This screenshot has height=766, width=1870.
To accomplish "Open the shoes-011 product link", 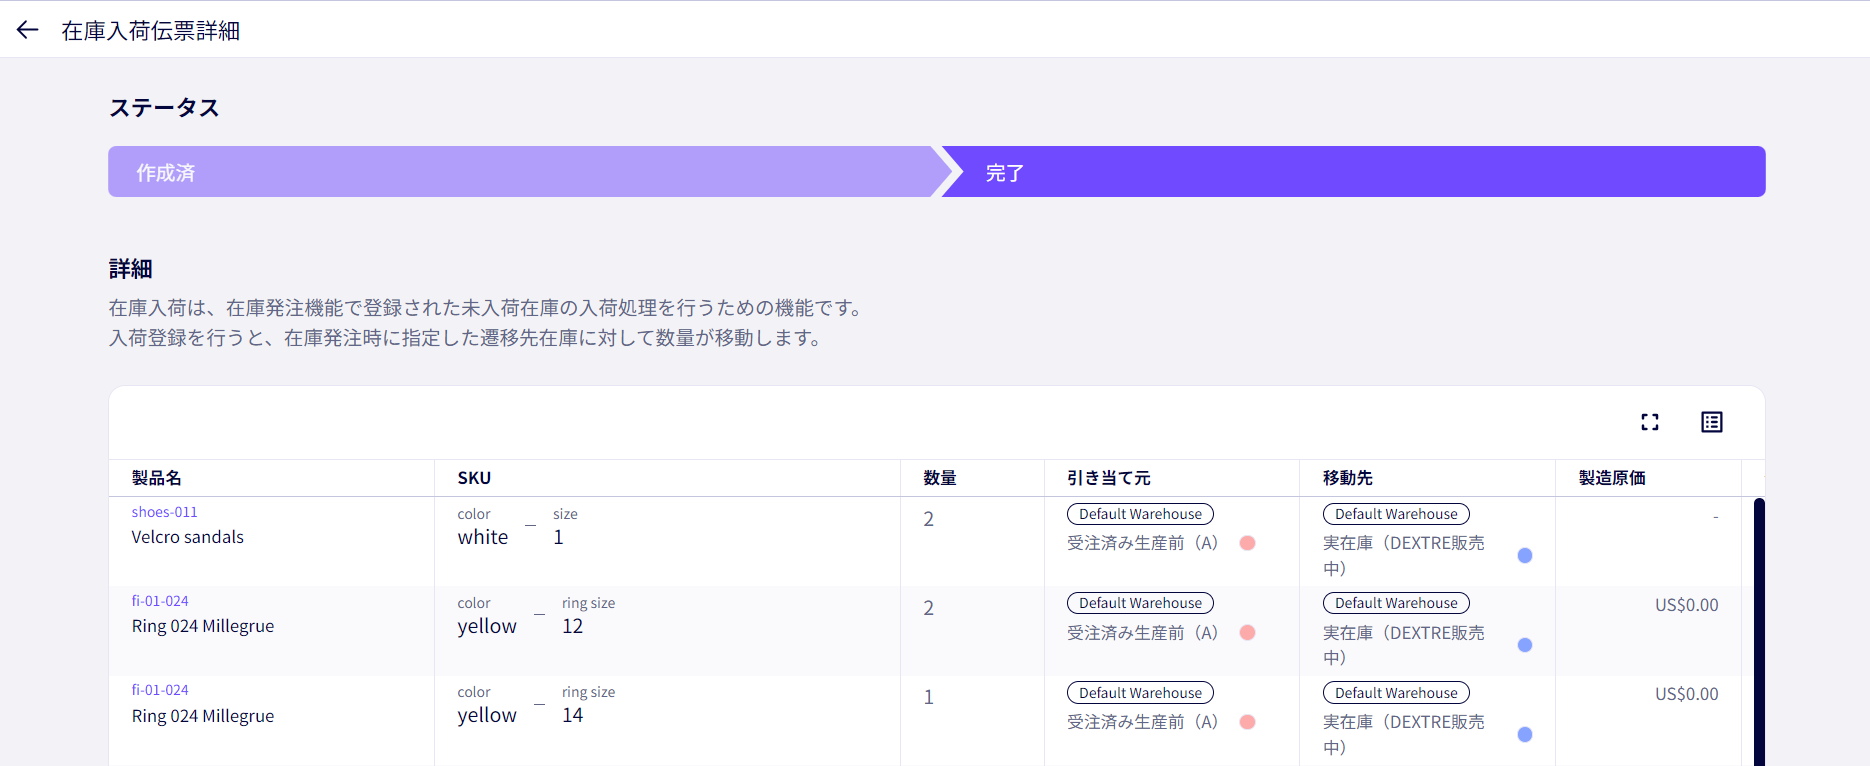I will click(165, 512).
